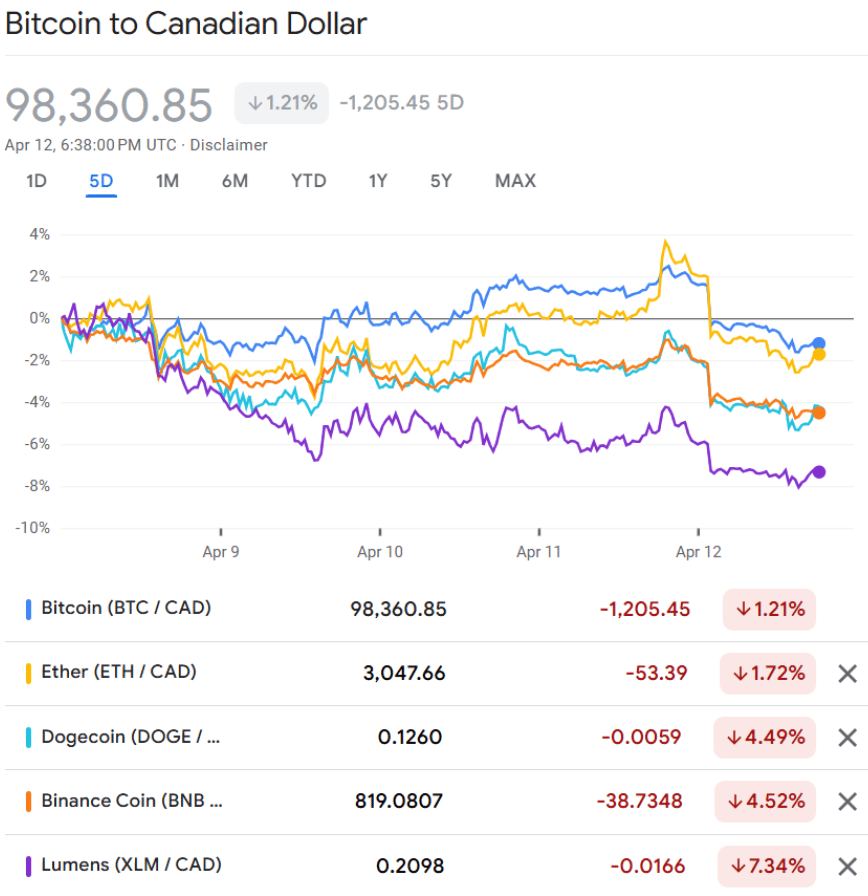Switch to the 1D time range tab
This screenshot has height=896, width=868.
coord(36,181)
